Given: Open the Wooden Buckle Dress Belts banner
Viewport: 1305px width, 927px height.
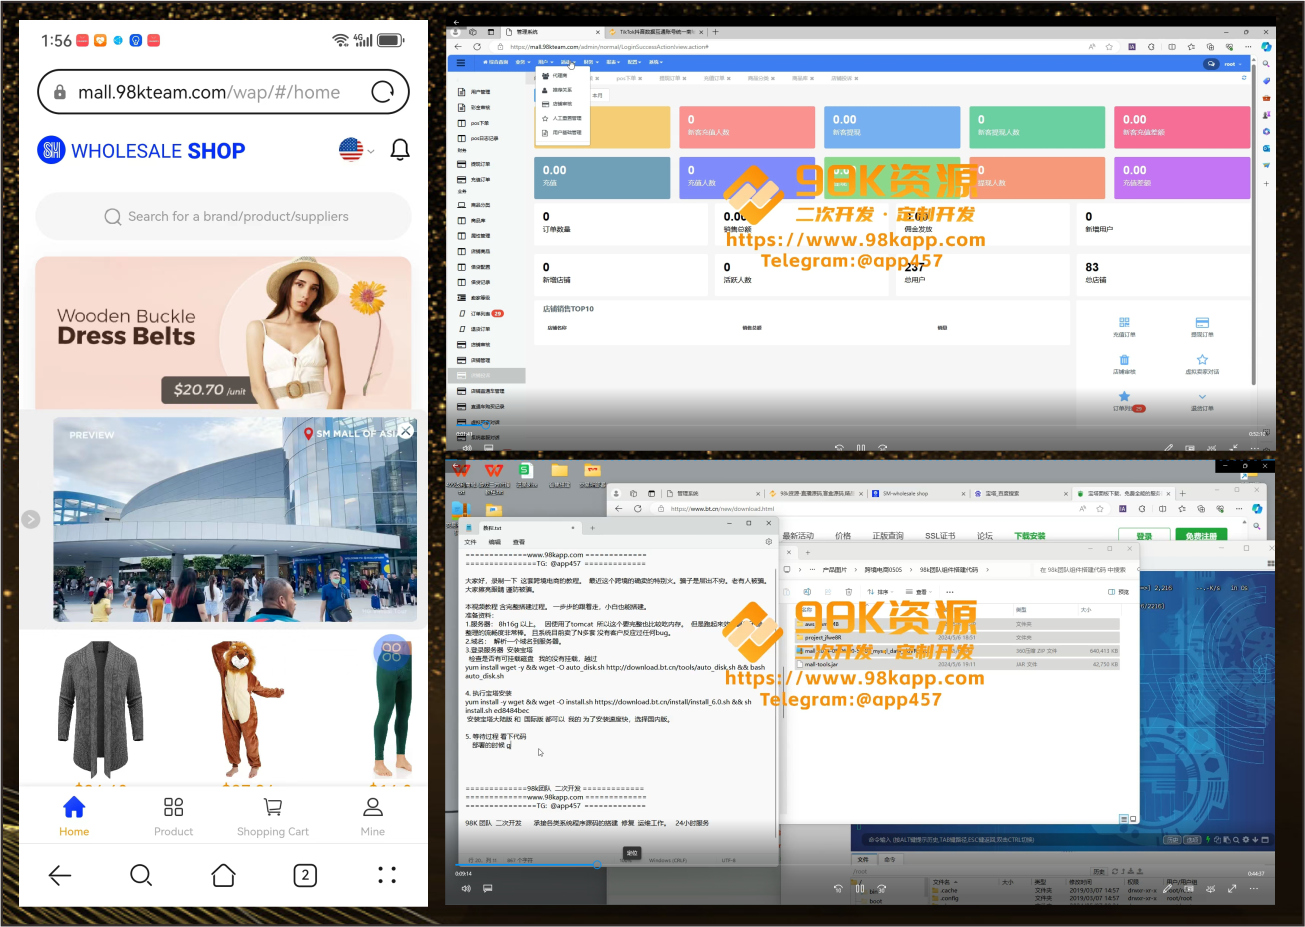Looking at the screenshot, I should pos(224,333).
